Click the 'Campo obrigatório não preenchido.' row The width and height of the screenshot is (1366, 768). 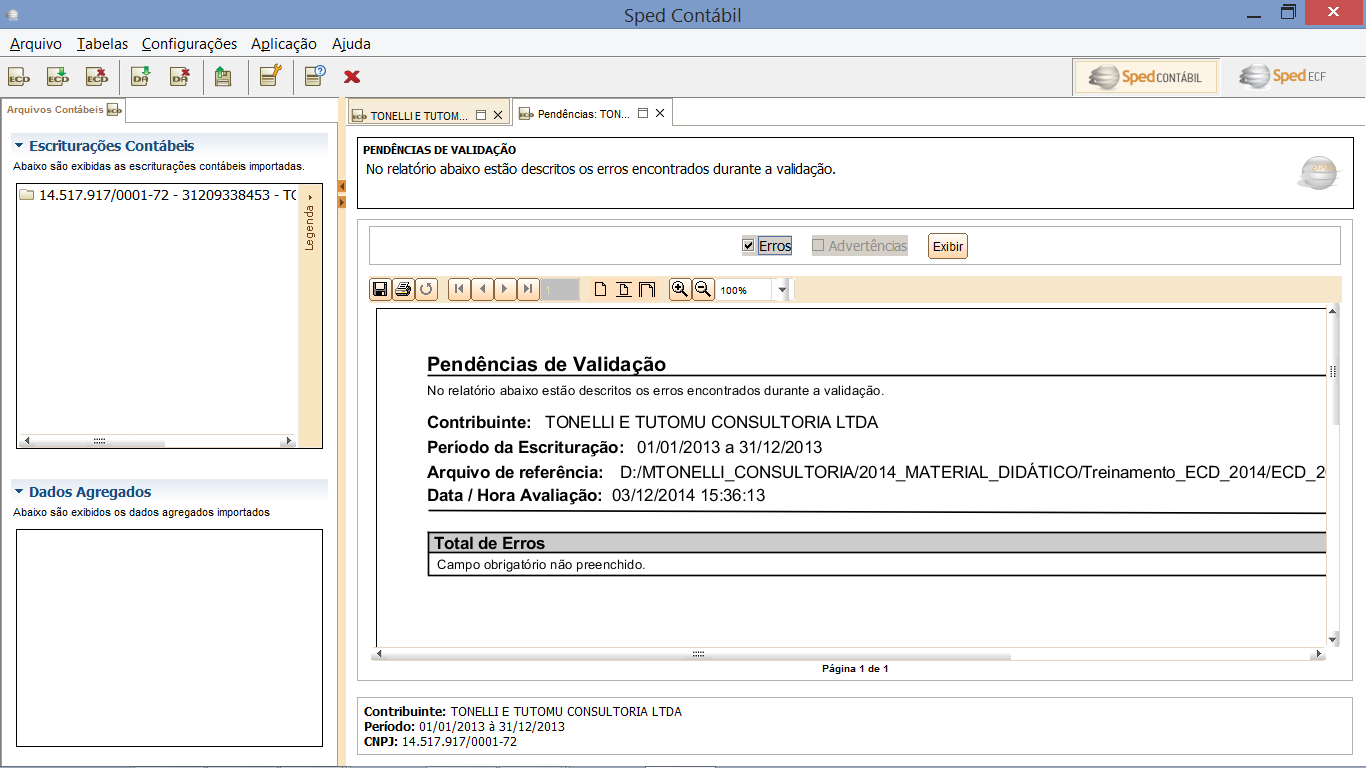[877, 565]
